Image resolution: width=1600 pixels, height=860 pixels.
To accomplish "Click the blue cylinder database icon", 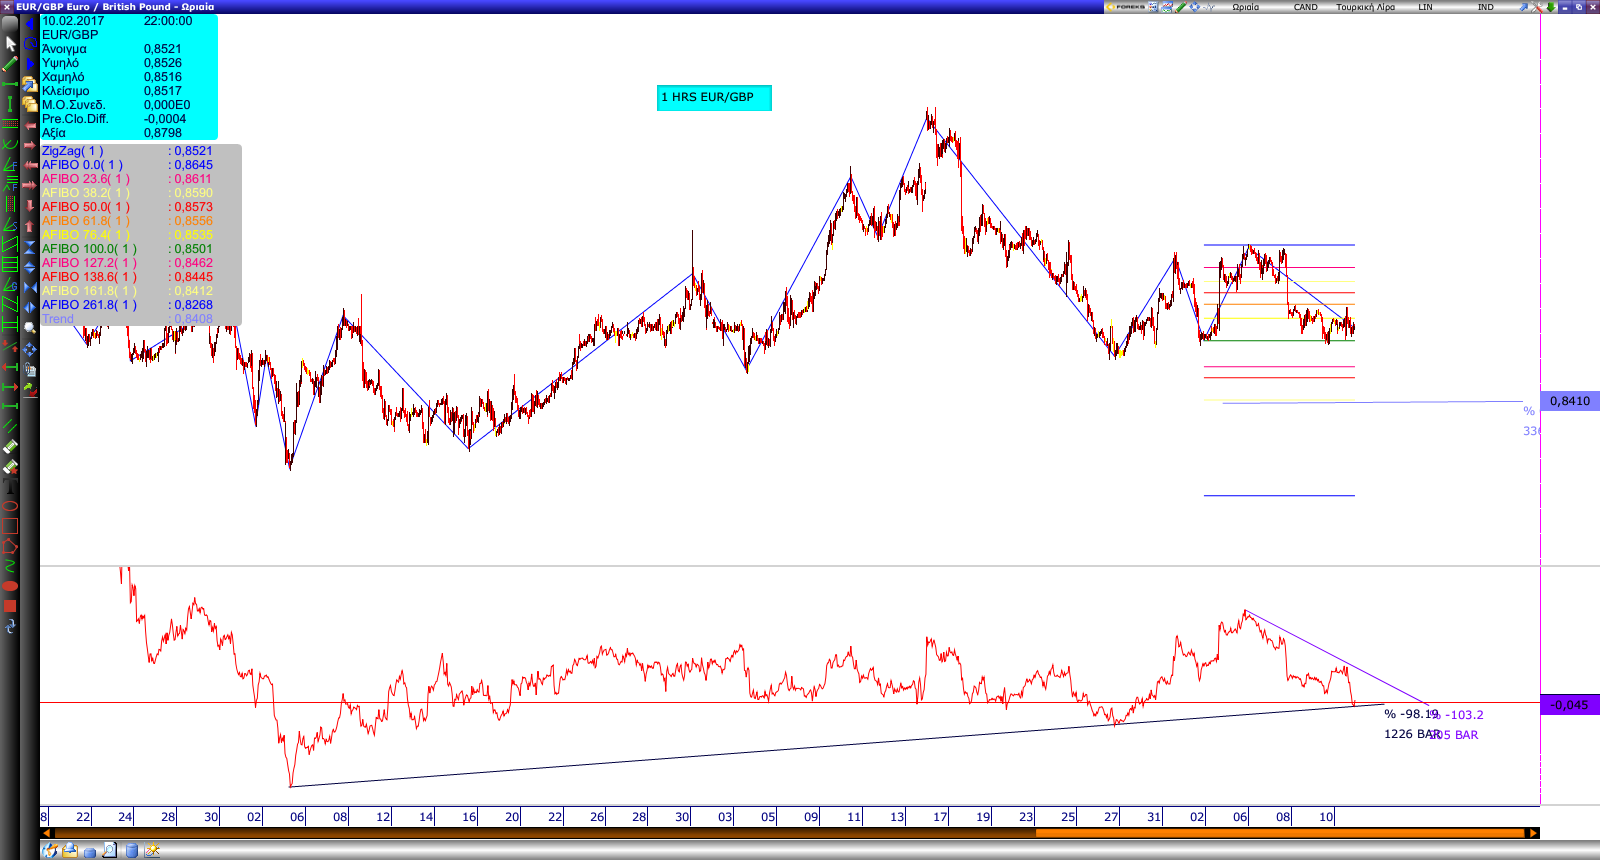I will point(131,851).
